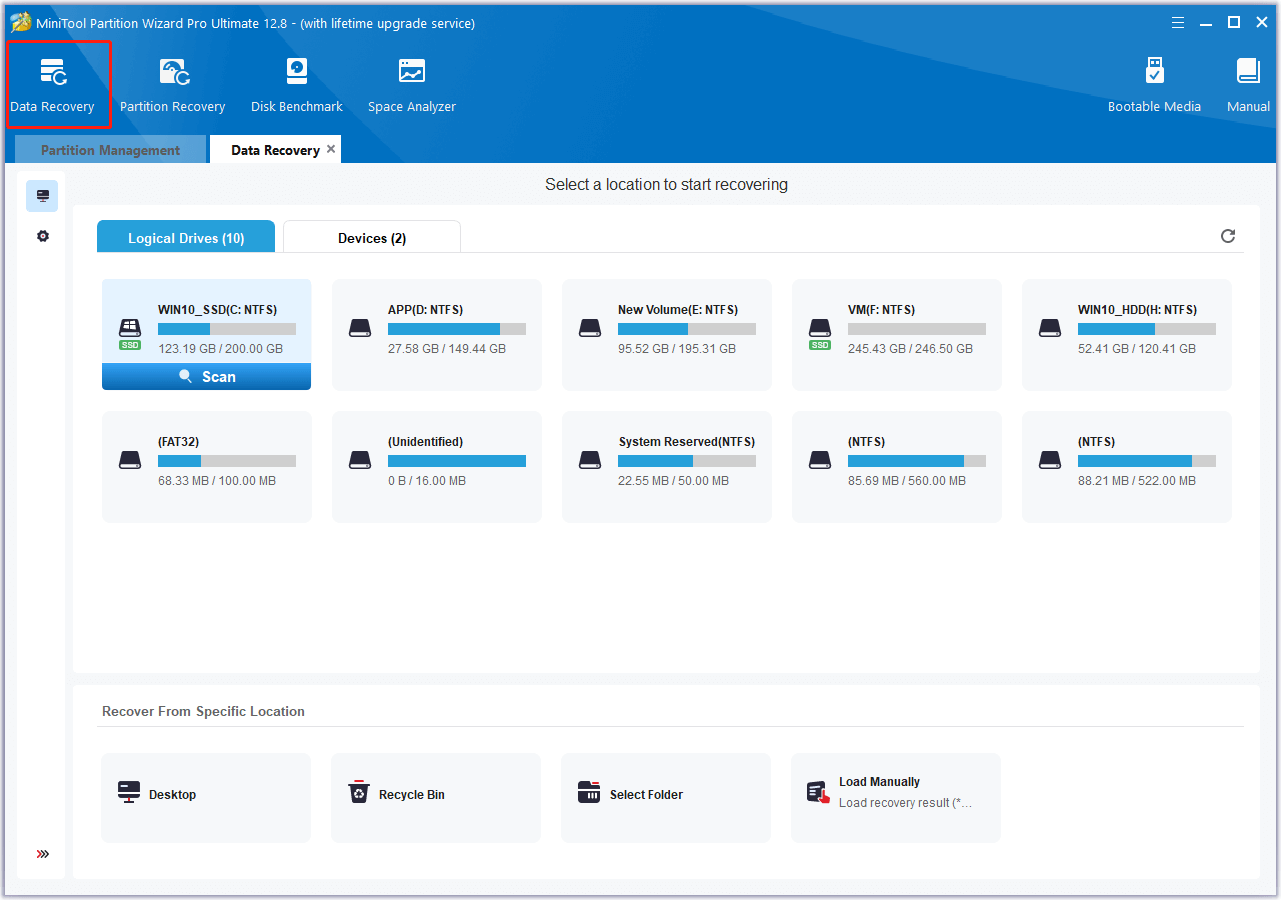Select the System Reserved(NTFS) drive icon

click(590, 459)
